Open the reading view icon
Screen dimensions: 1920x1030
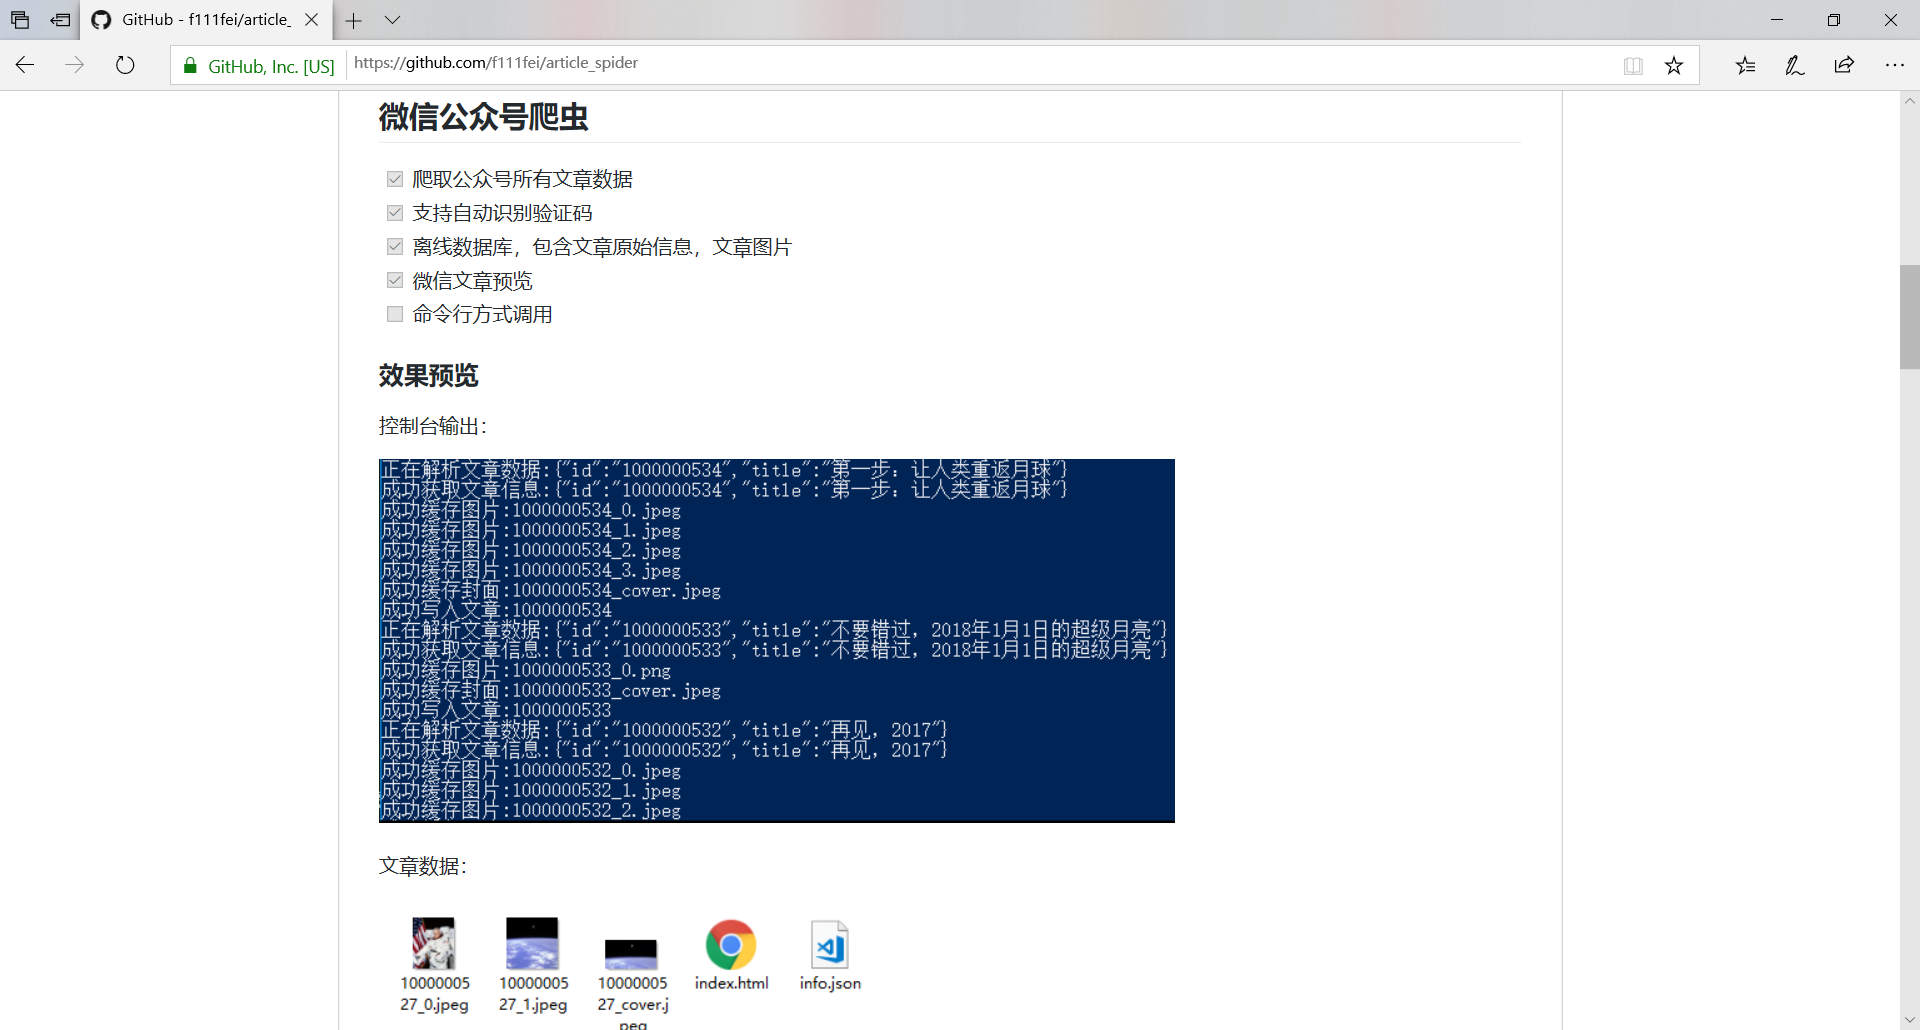point(1633,66)
